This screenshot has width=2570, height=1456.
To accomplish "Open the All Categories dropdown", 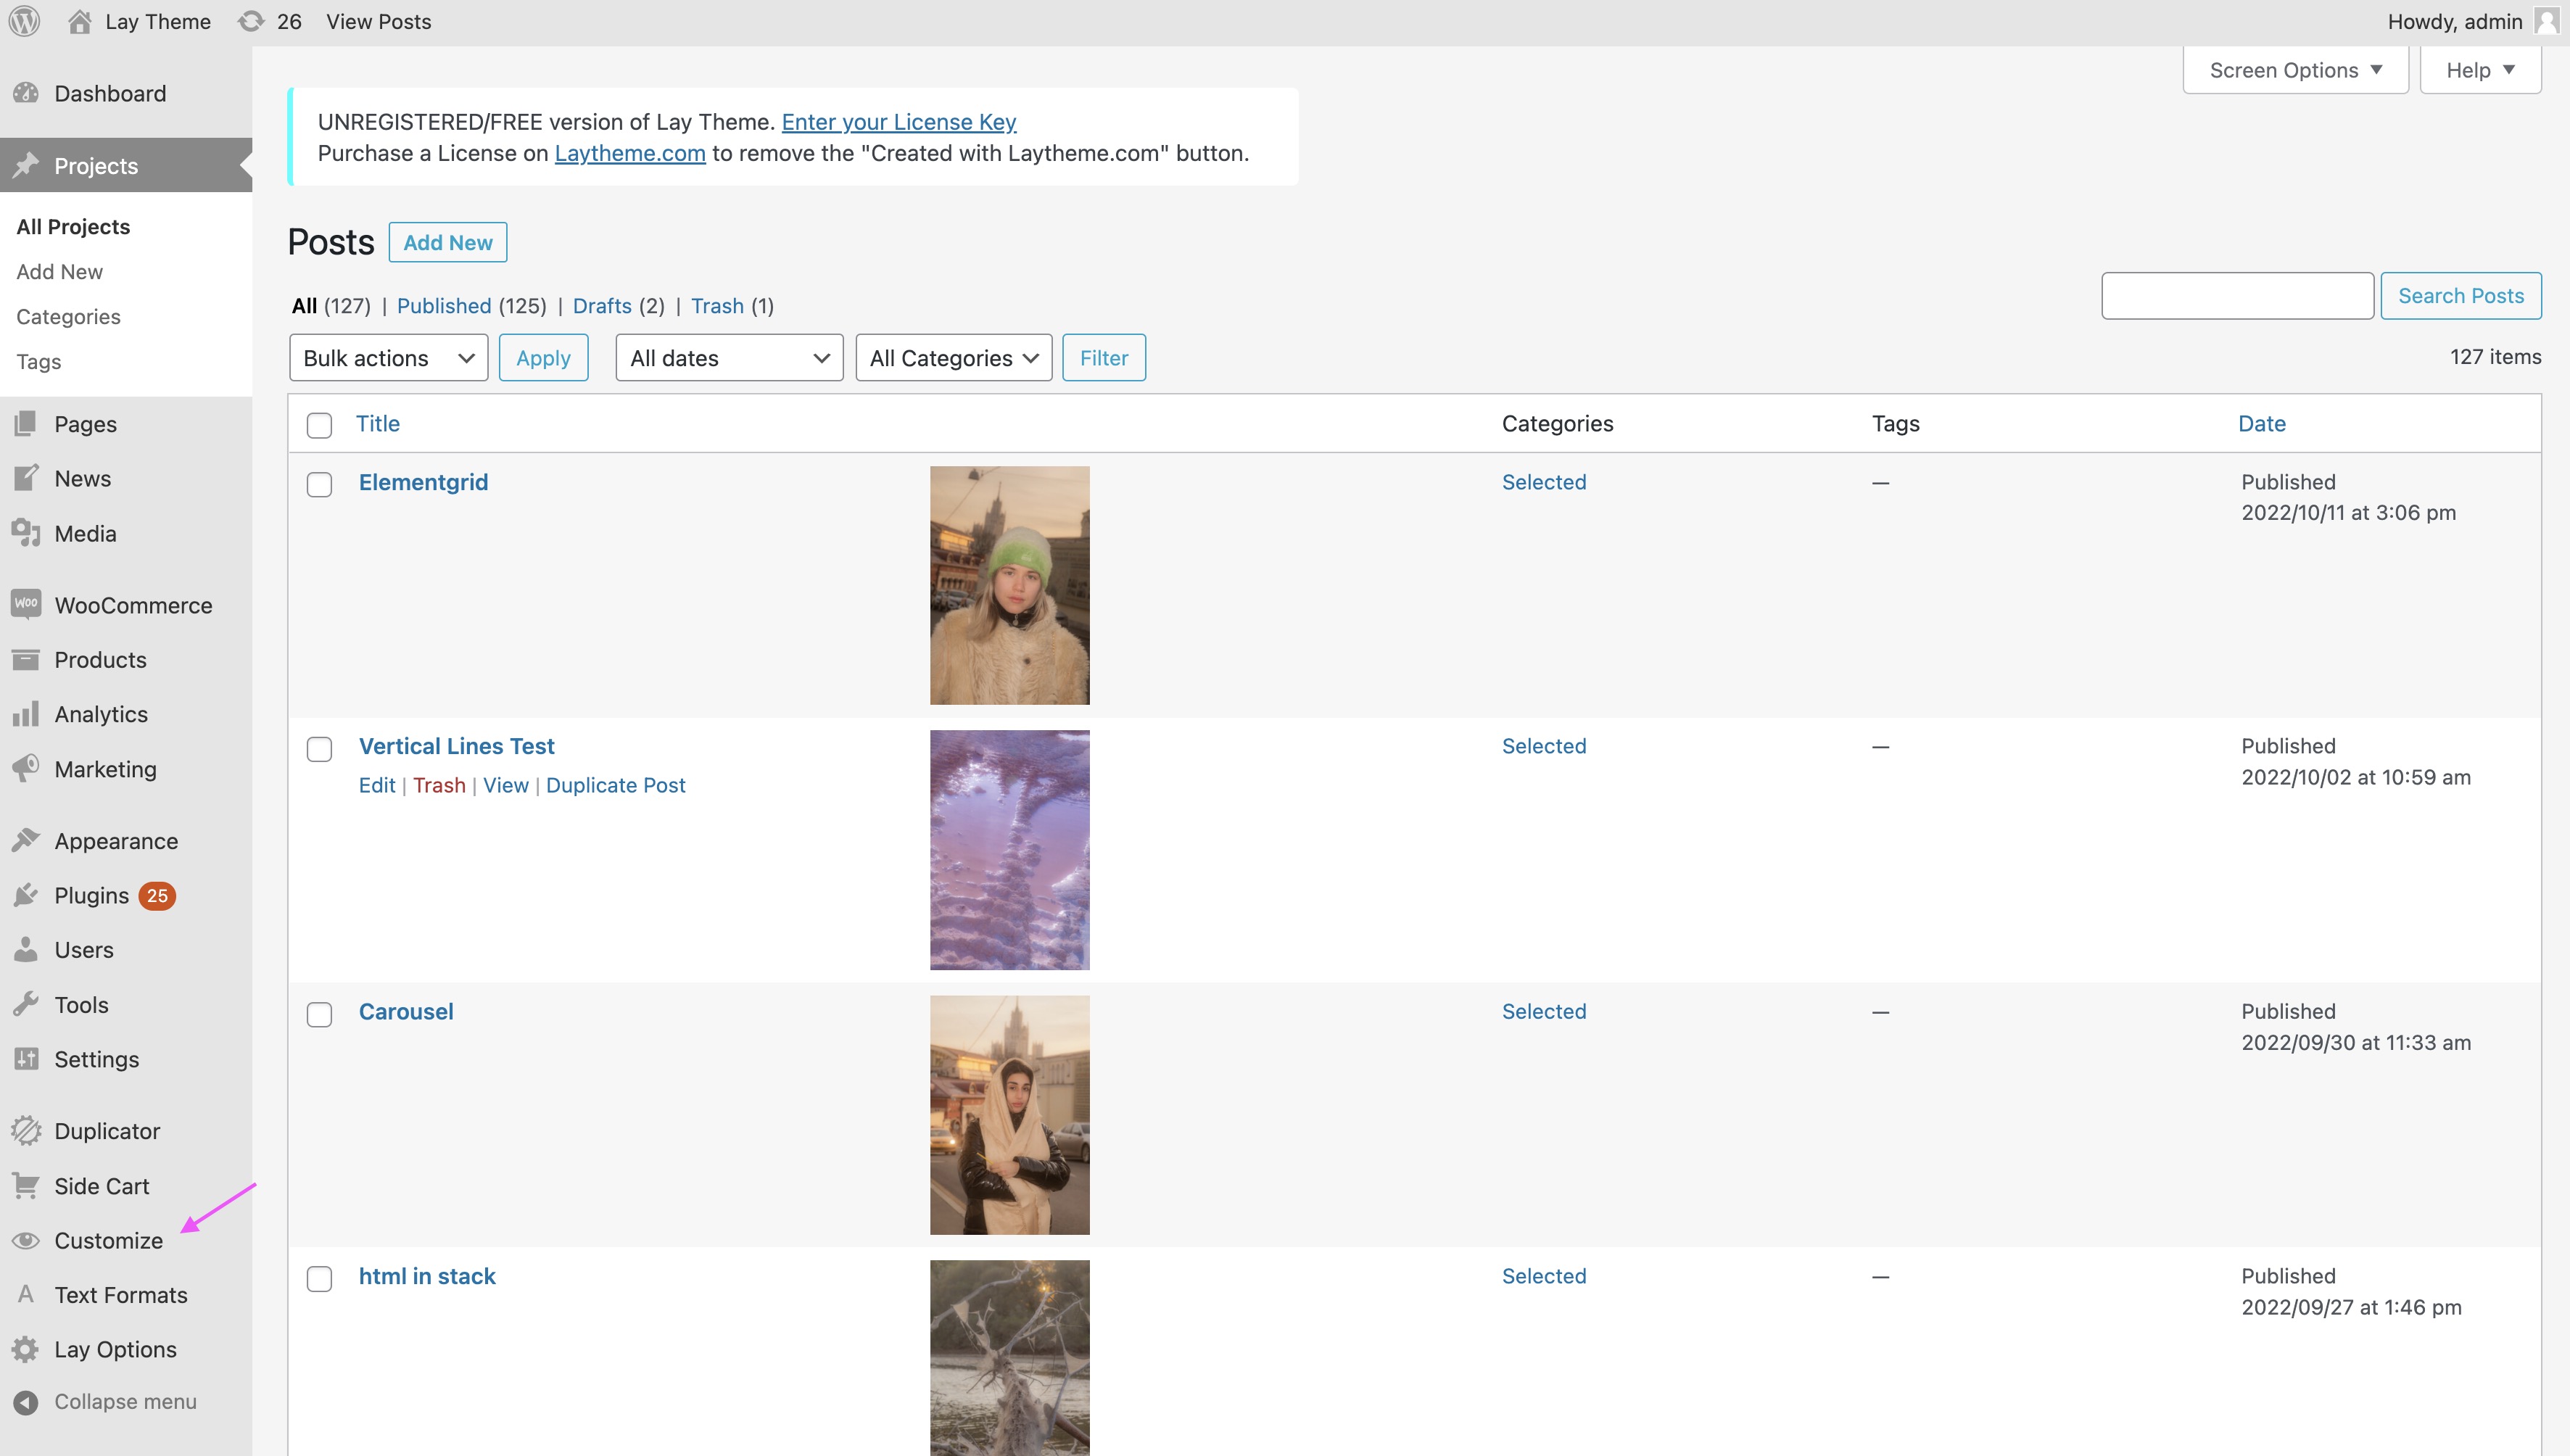I will tap(953, 357).
